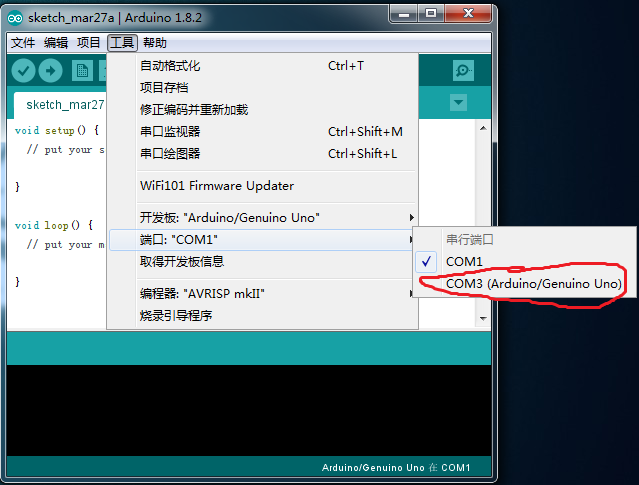Viewport: 639px width, 485px height.
Task: Click editor scrollbar up arrow
Action: pos(483,128)
